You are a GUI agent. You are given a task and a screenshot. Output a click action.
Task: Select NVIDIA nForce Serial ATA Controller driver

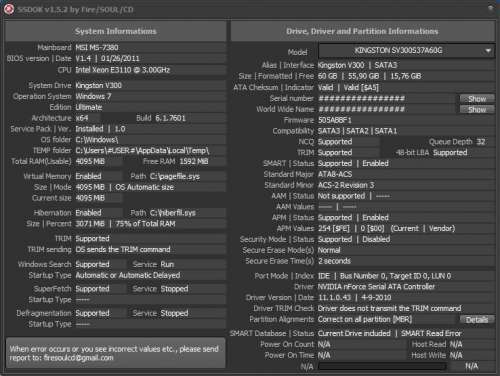[x=376, y=287]
